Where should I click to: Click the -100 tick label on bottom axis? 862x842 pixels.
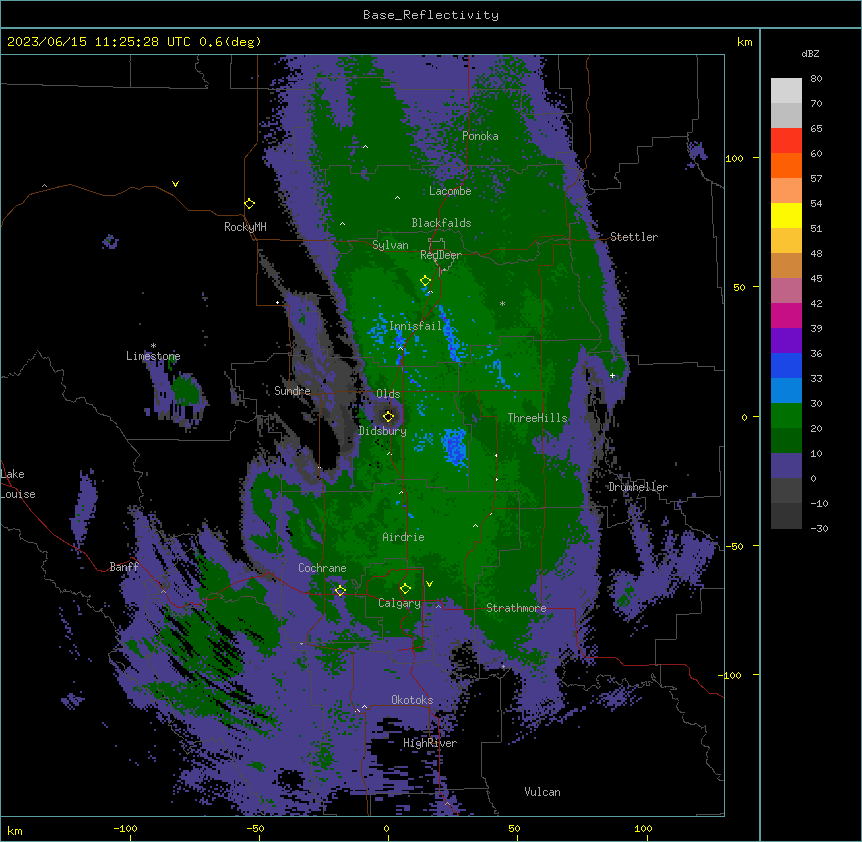point(125,829)
